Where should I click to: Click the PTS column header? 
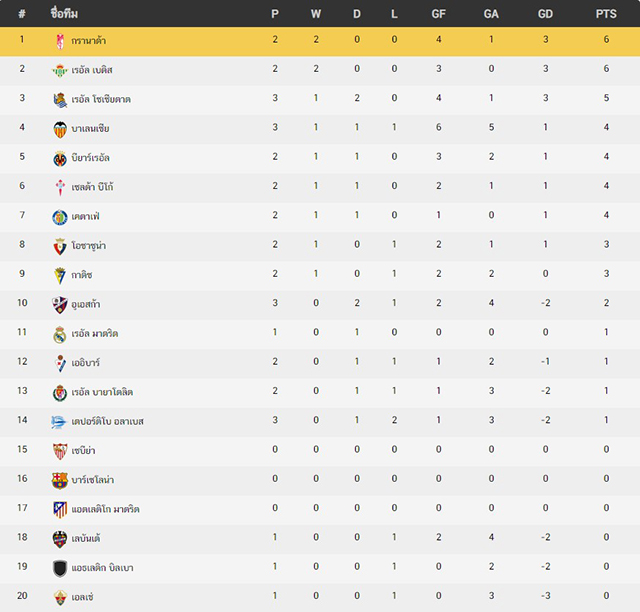(606, 14)
